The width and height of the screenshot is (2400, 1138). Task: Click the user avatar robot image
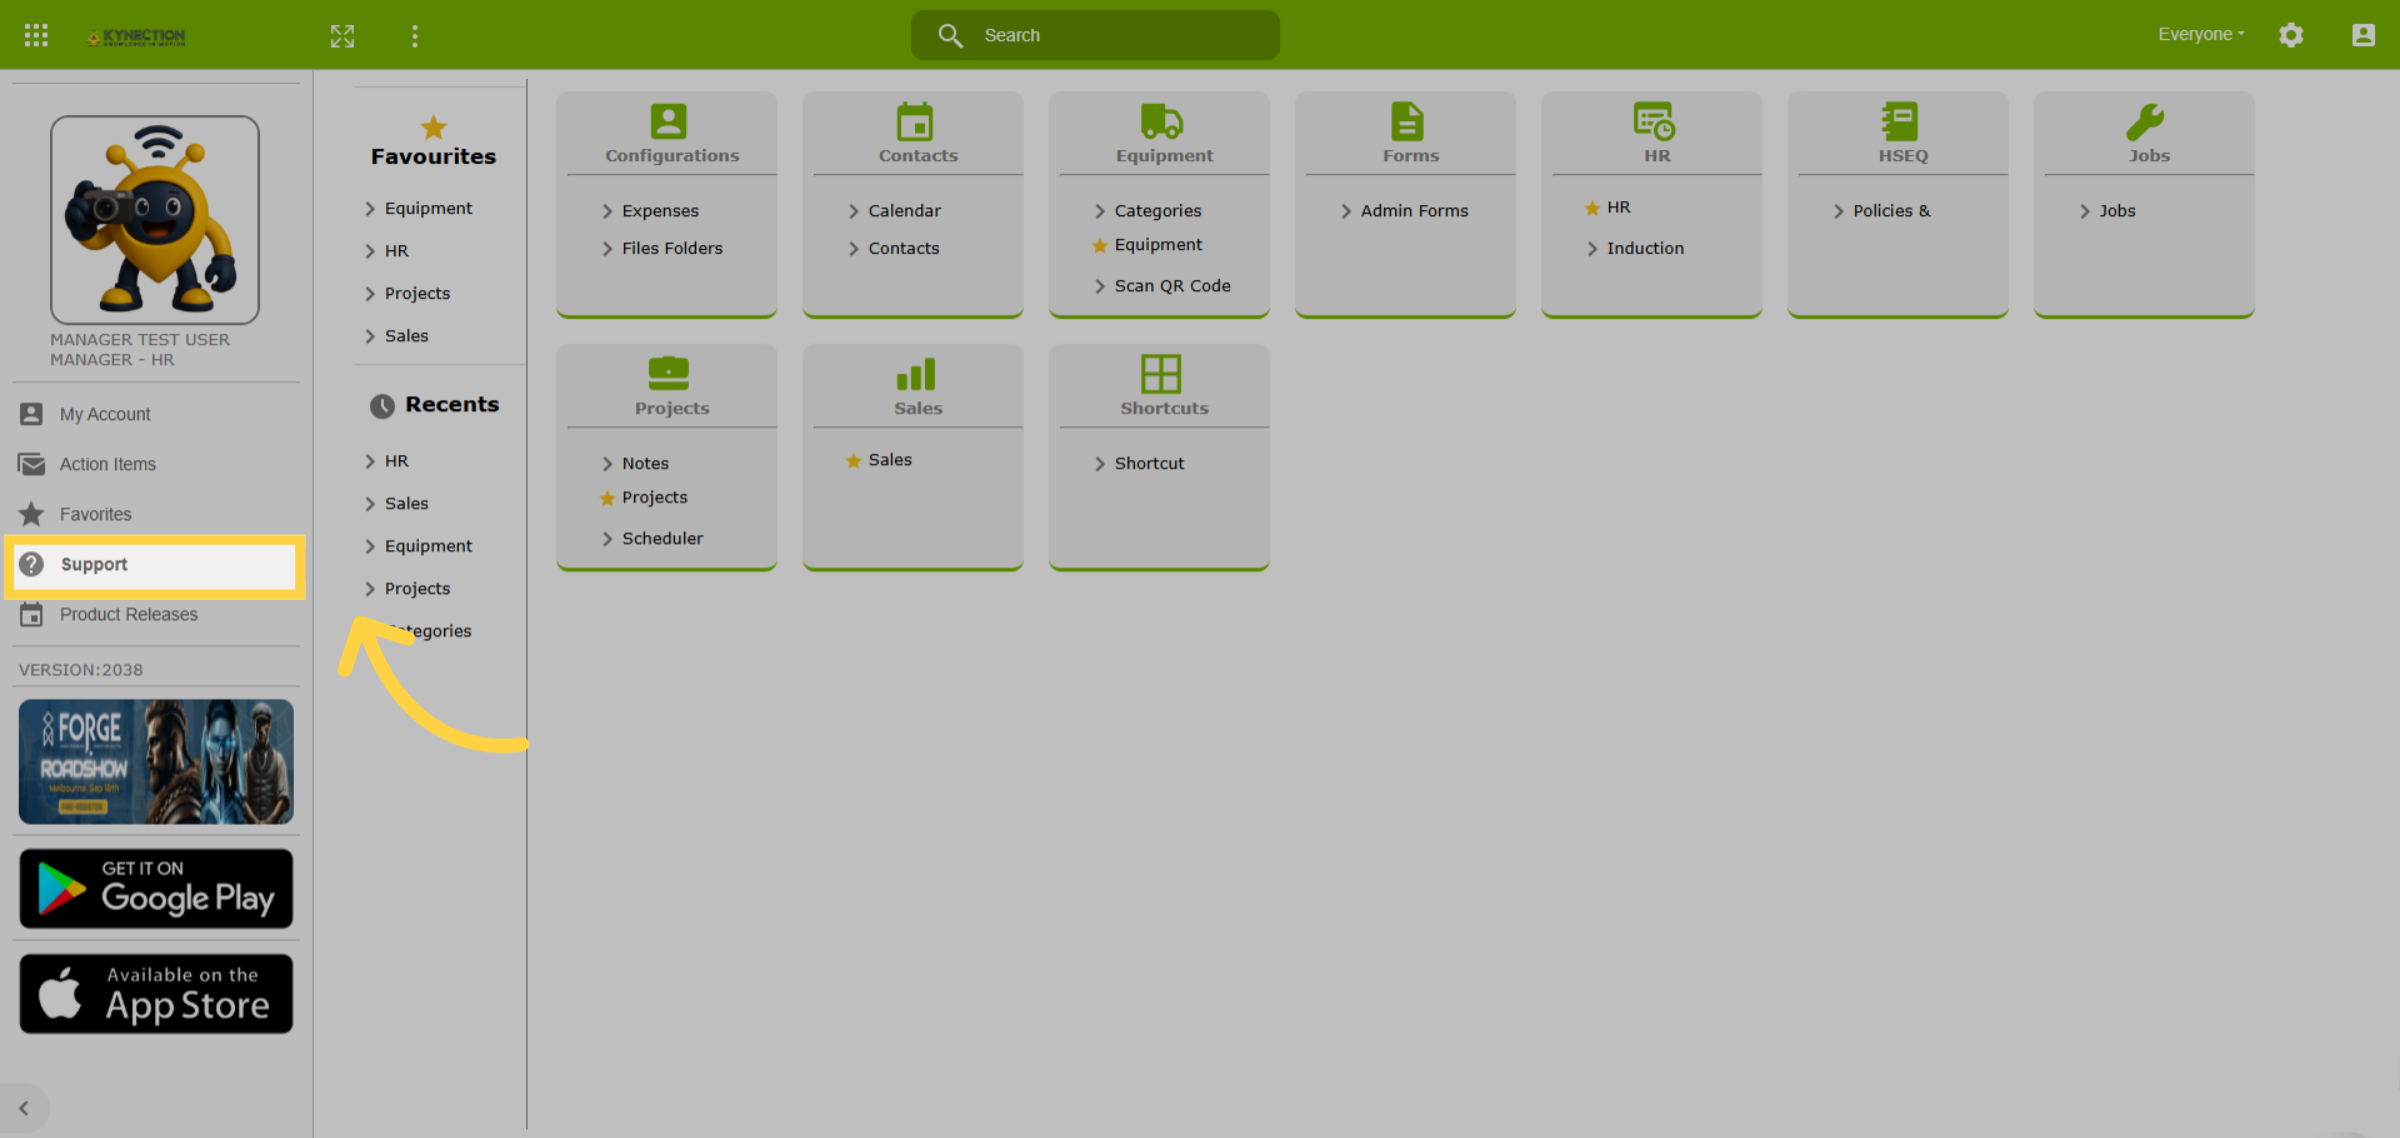(155, 220)
